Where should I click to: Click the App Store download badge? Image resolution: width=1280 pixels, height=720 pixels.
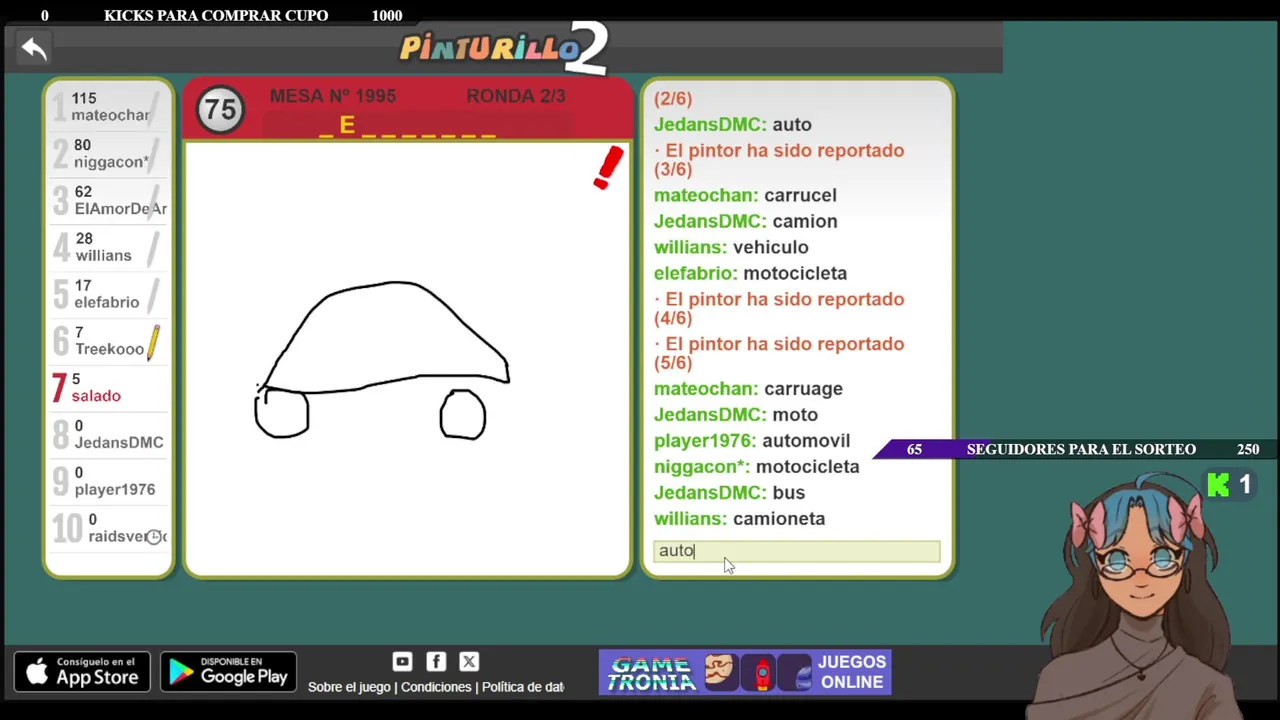[x=82, y=672]
